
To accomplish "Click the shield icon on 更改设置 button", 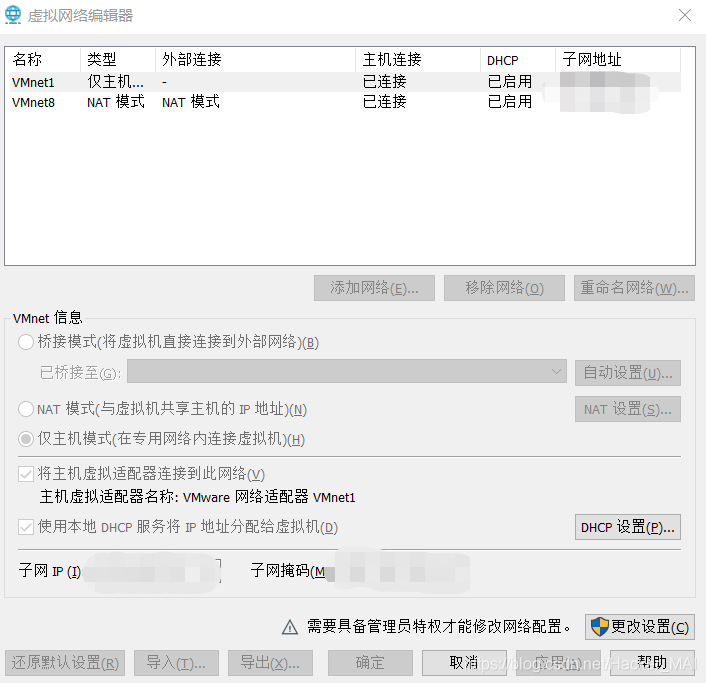I will 599,626.
